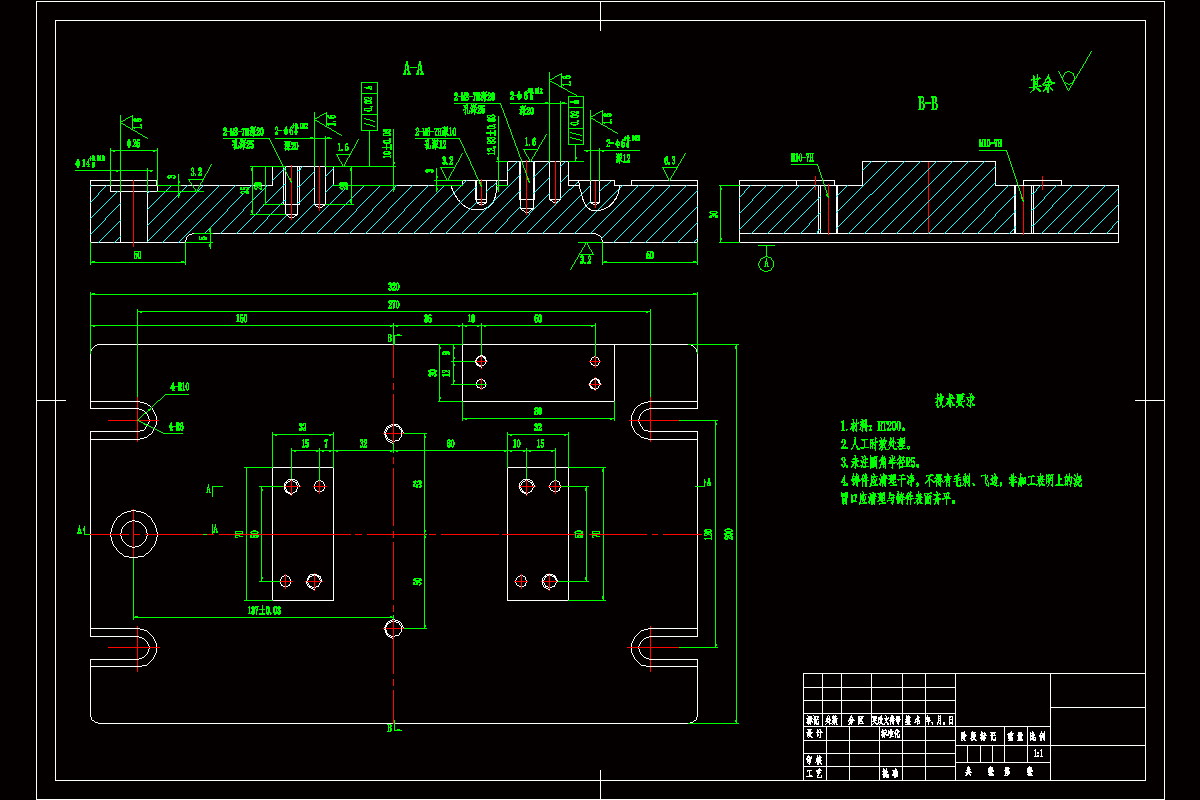Click the 35 dimension text
The width and height of the screenshot is (1200, 800).
tap(428, 319)
